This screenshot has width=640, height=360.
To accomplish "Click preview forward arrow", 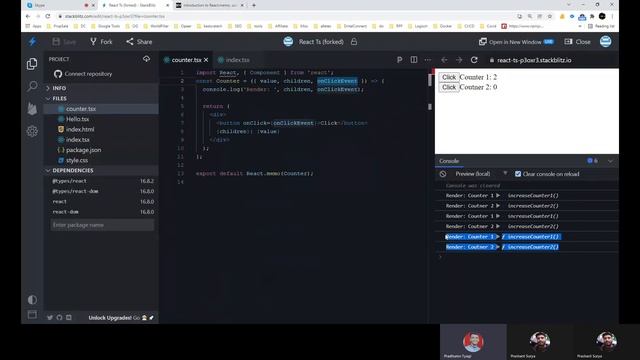I will [459, 60].
